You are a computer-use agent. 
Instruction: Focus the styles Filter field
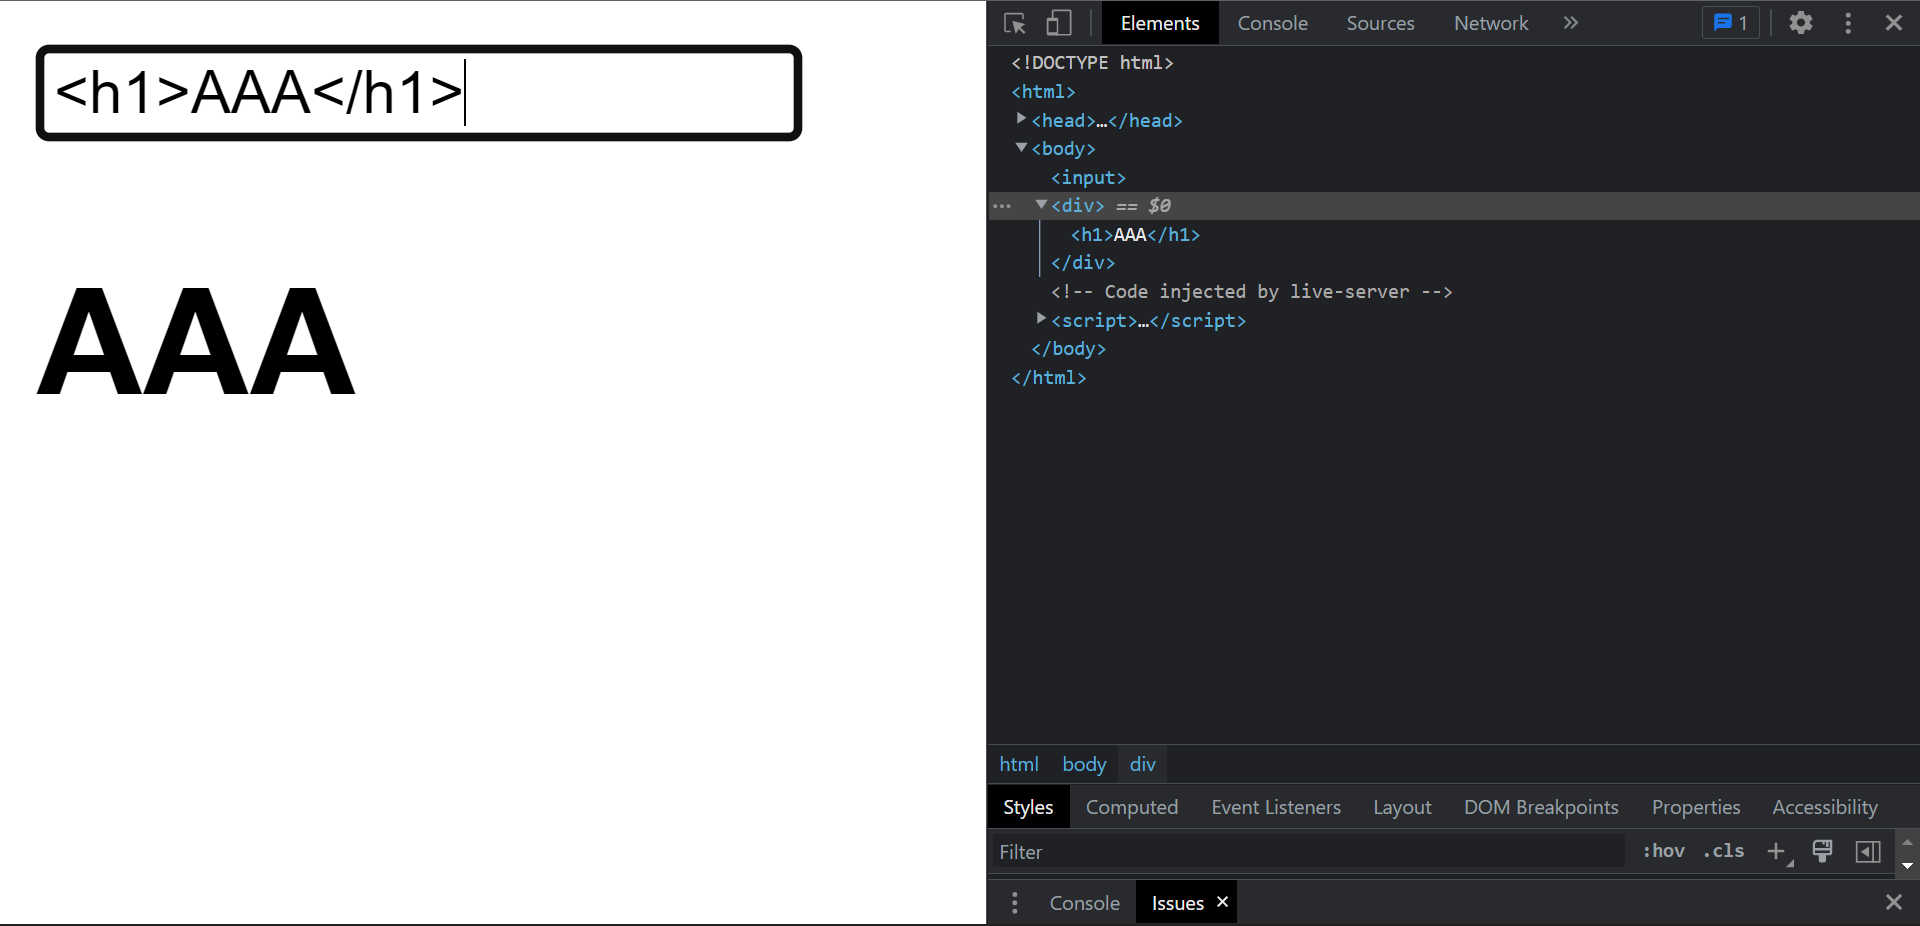tap(1308, 852)
